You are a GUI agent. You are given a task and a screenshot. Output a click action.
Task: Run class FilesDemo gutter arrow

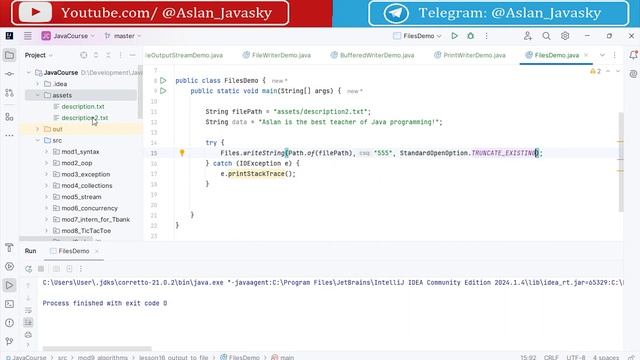point(163,80)
